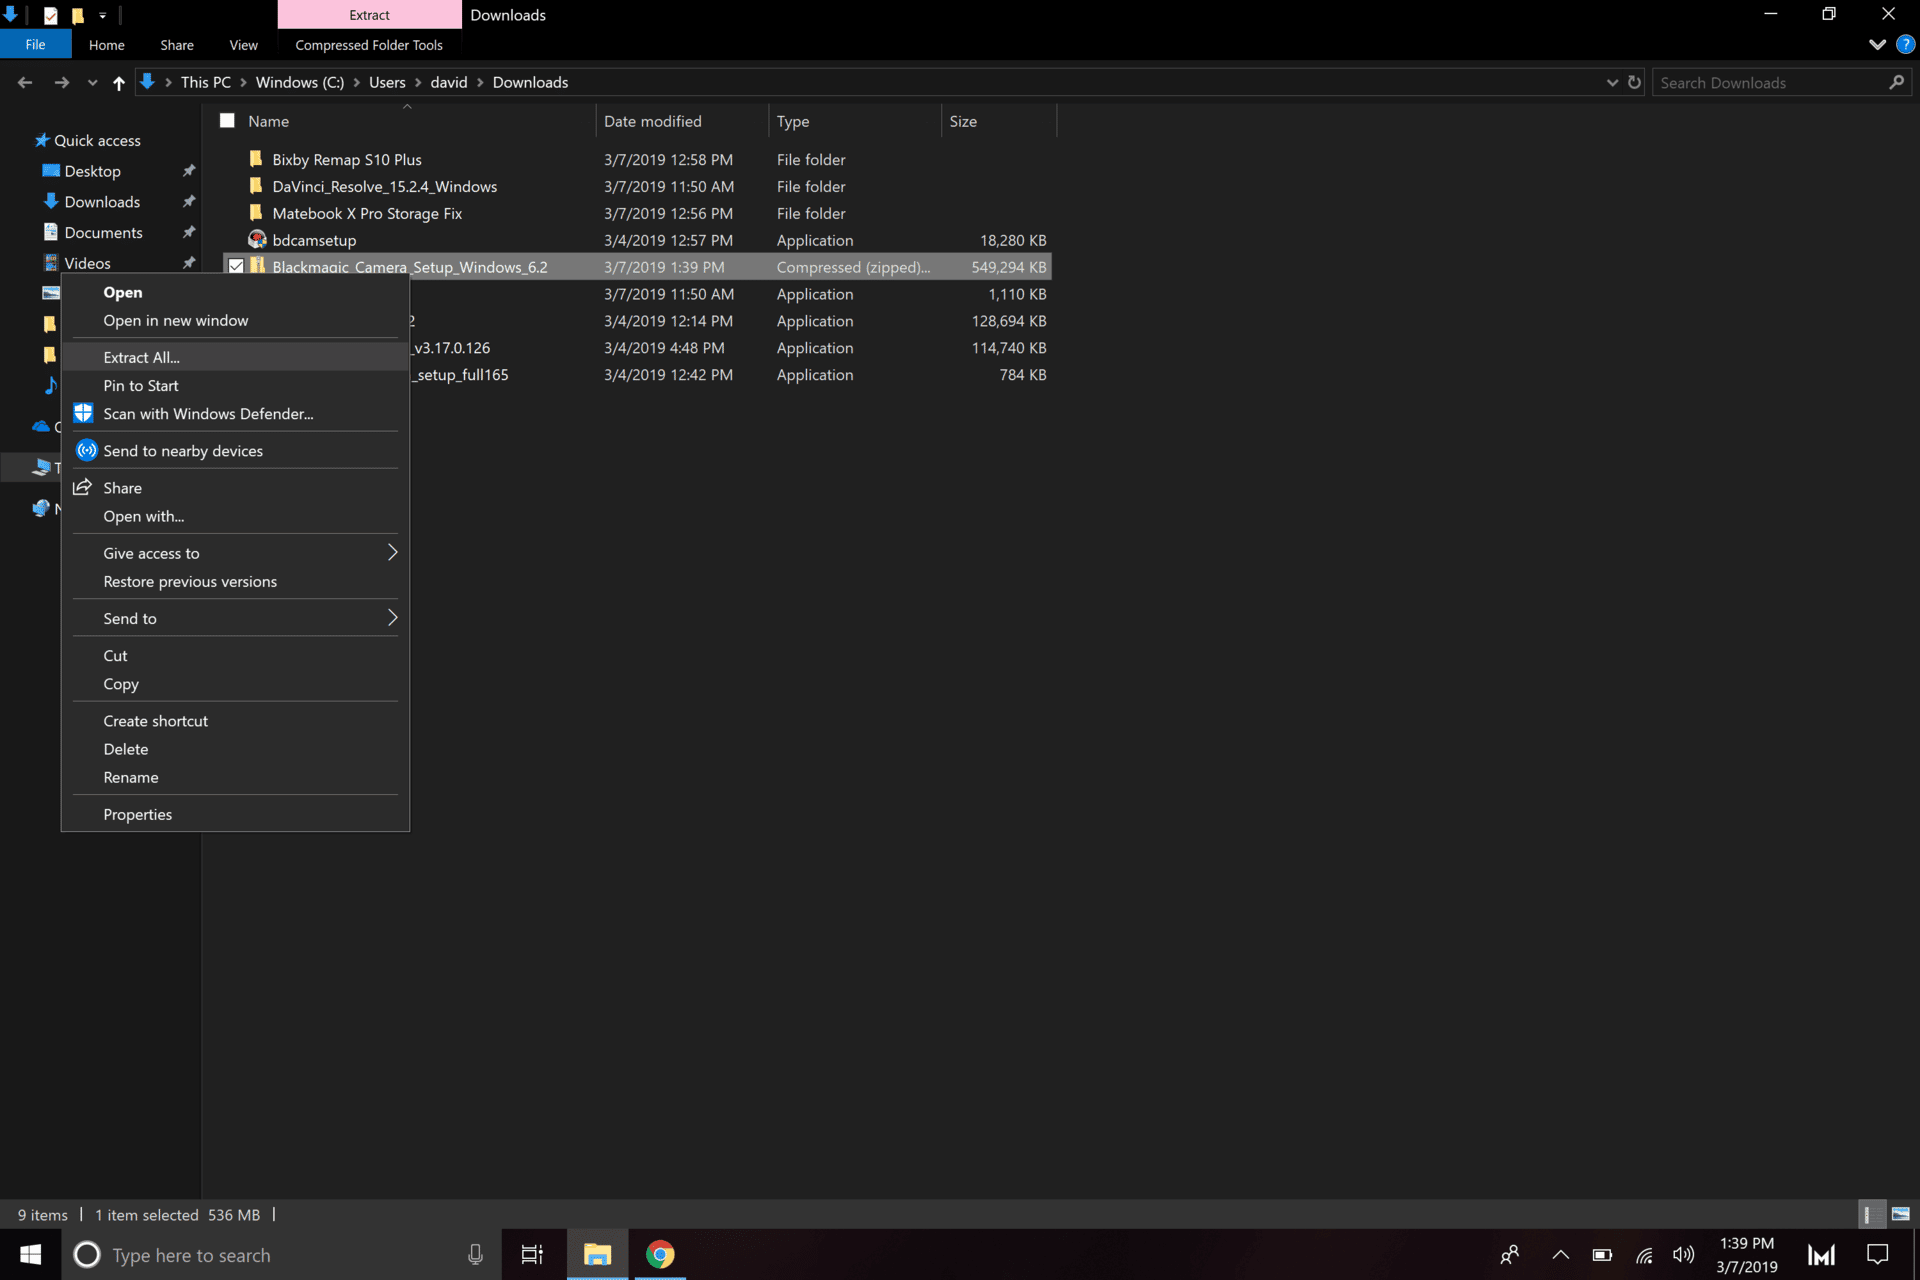Open the Compressed Folder Tools ribbon tab
Screen dimensions: 1920x1280
368,45
